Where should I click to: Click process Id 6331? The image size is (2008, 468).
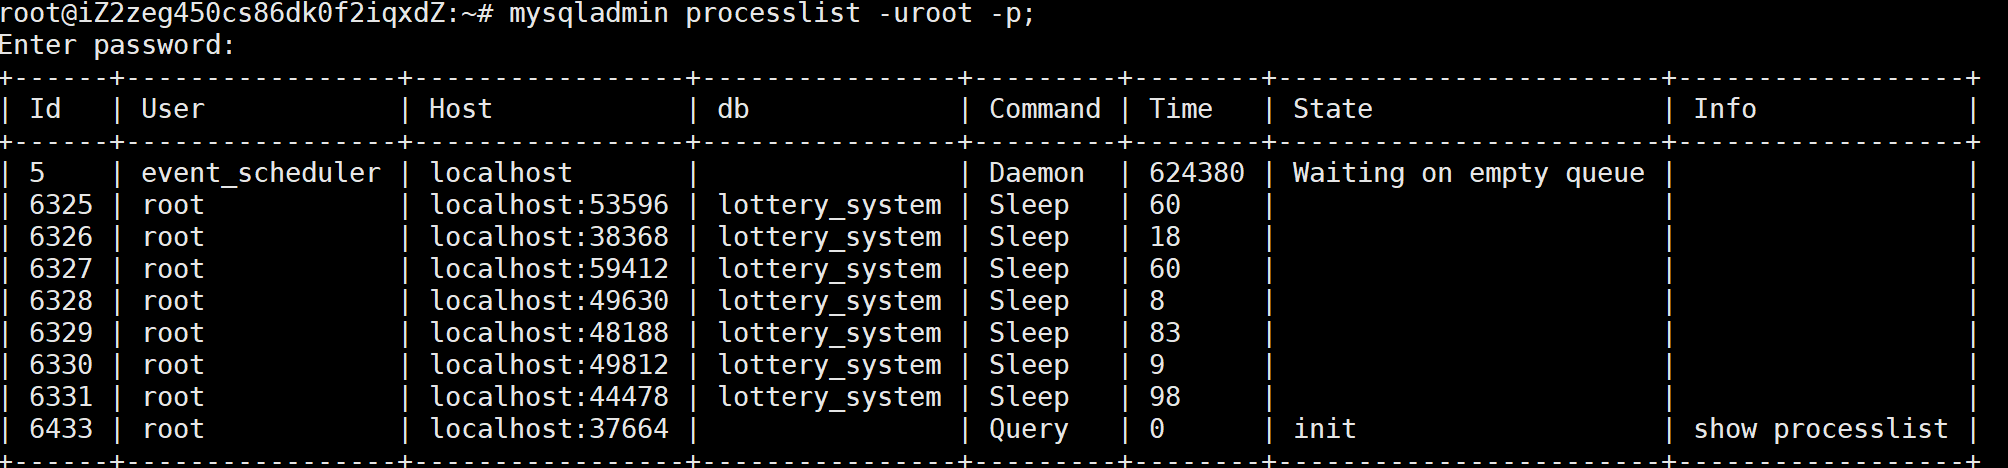pyautogui.click(x=61, y=397)
